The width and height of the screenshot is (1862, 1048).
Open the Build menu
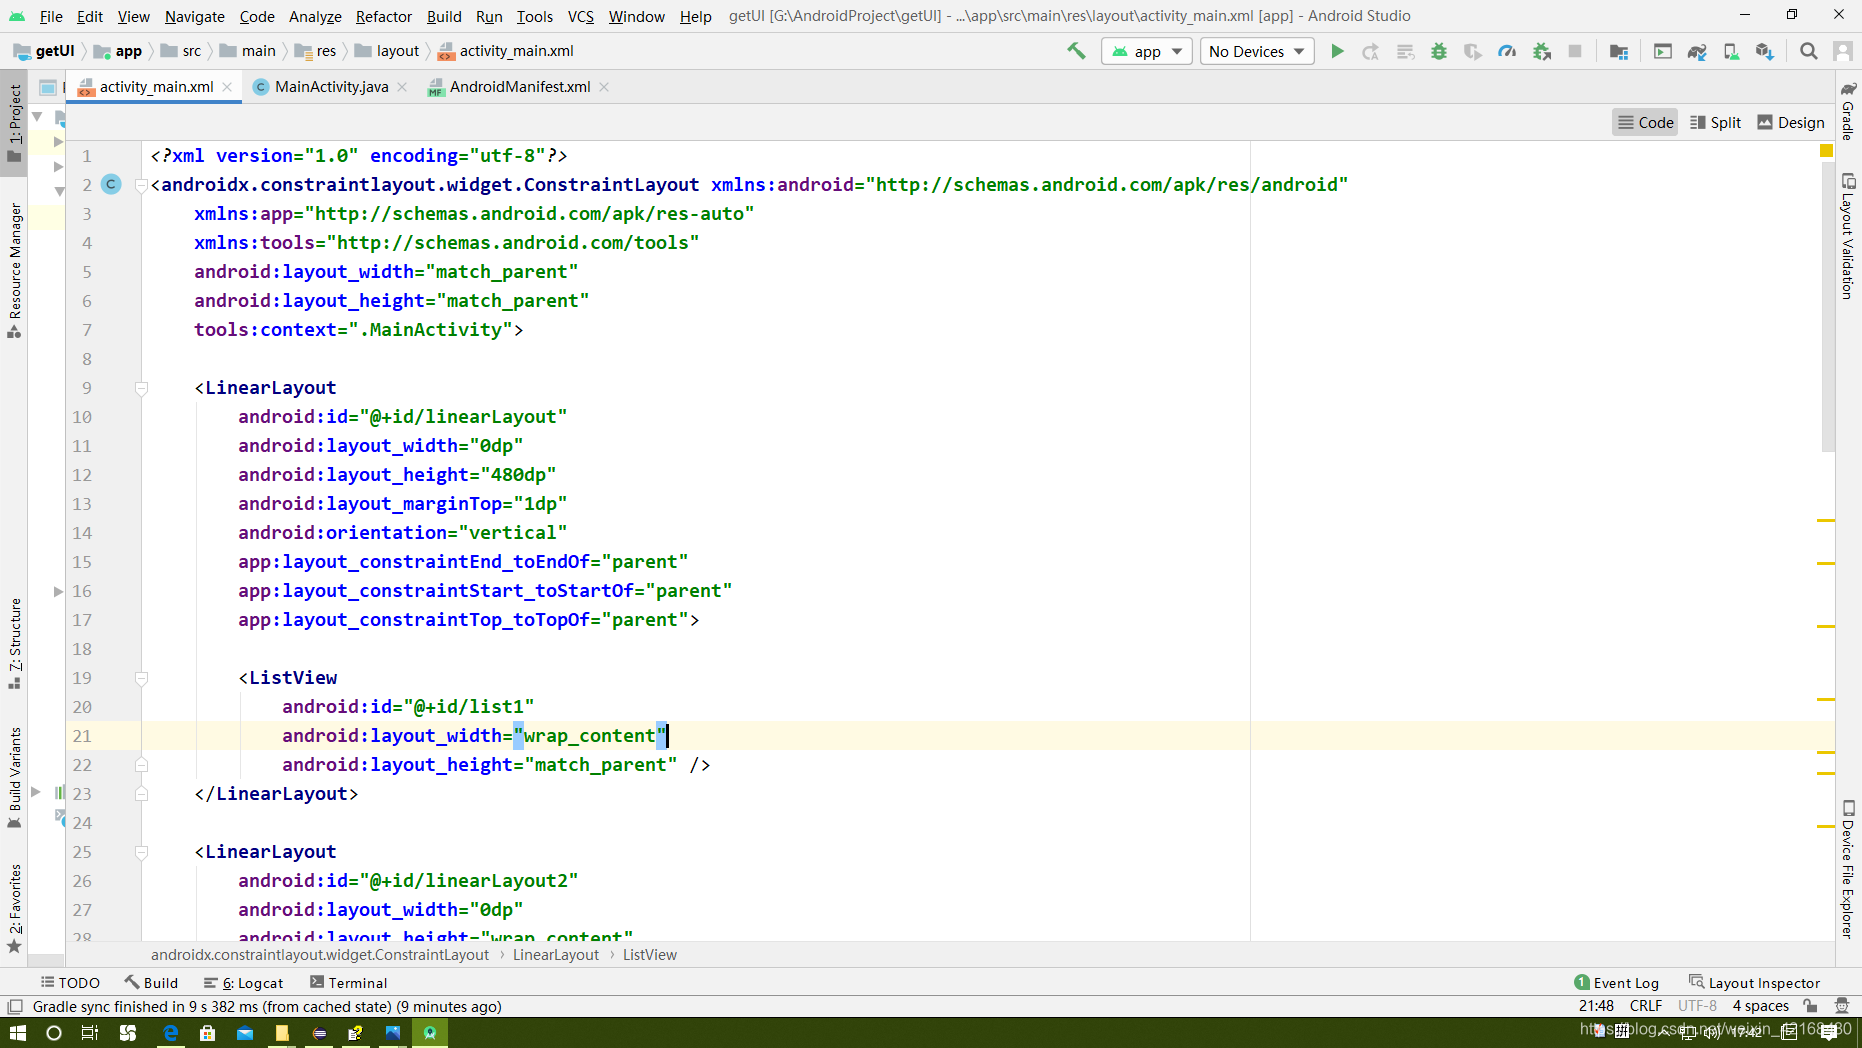pyautogui.click(x=444, y=16)
